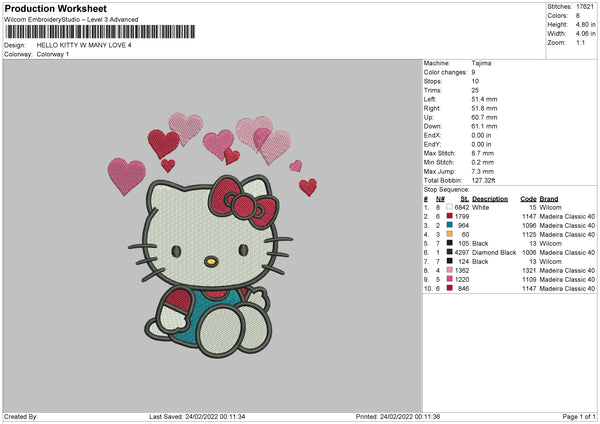Click code 1125 in stop row 4
600x424 pixels.
tap(529, 235)
